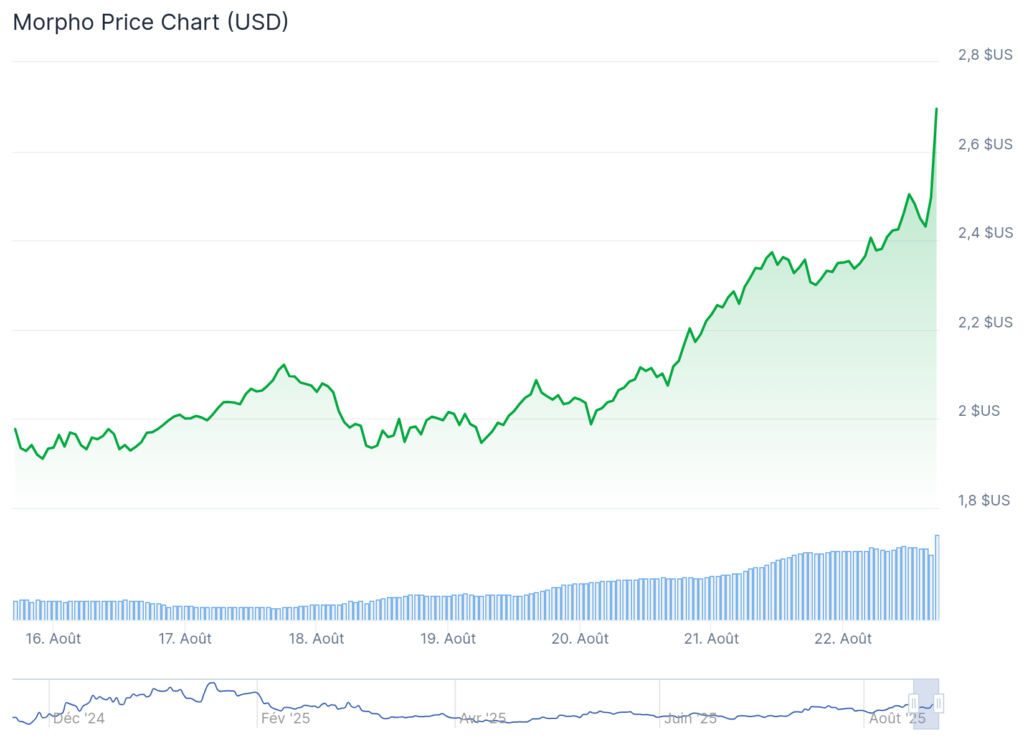1024x747 pixels.
Task: Click the latest price peak on chart
Action: (x=936, y=108)
